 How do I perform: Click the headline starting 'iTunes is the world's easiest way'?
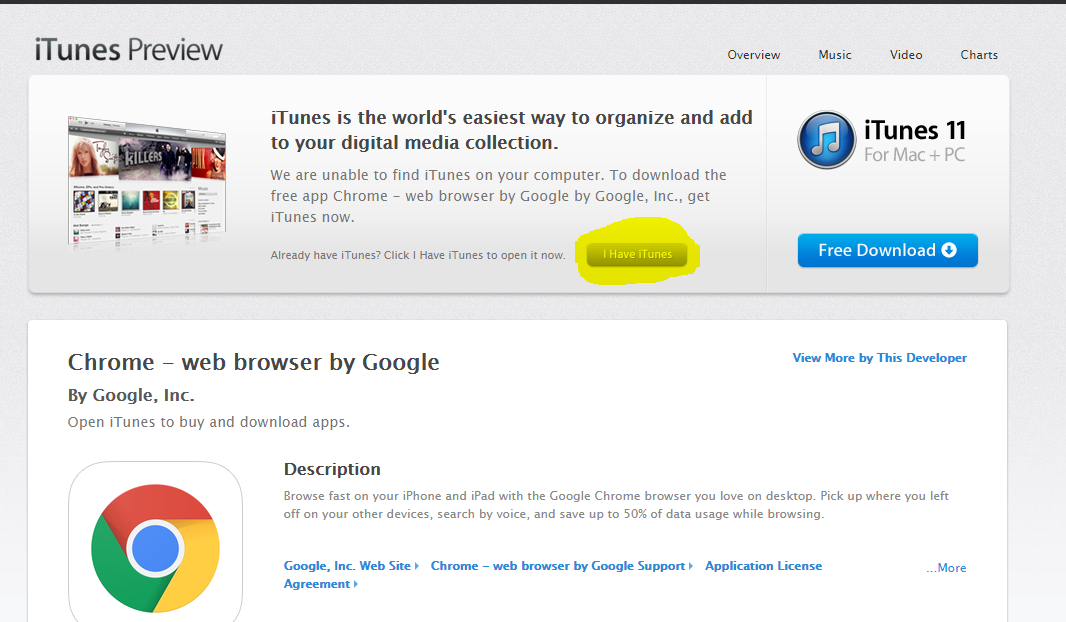(511, 130)
